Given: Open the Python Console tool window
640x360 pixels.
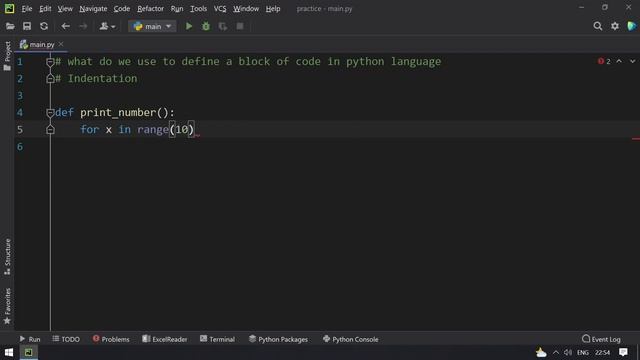Looking at the screenshot, I should coord(350,339).
